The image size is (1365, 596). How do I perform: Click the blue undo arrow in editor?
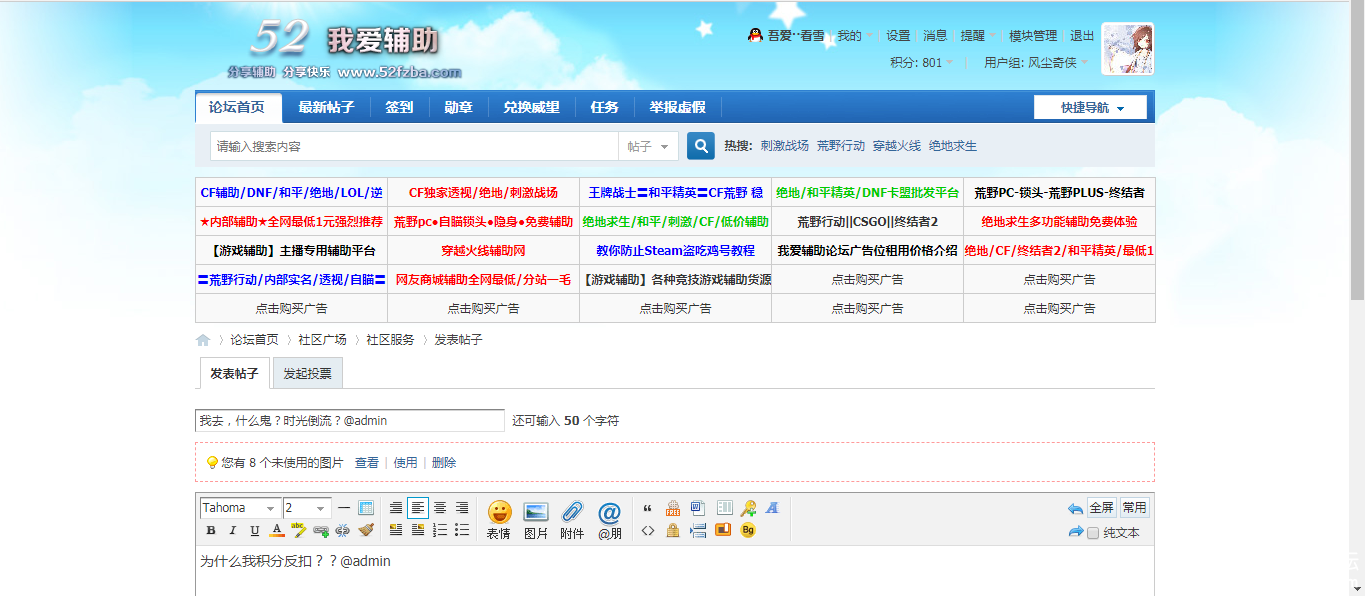pyautogui.click(x=1075, y=509)
